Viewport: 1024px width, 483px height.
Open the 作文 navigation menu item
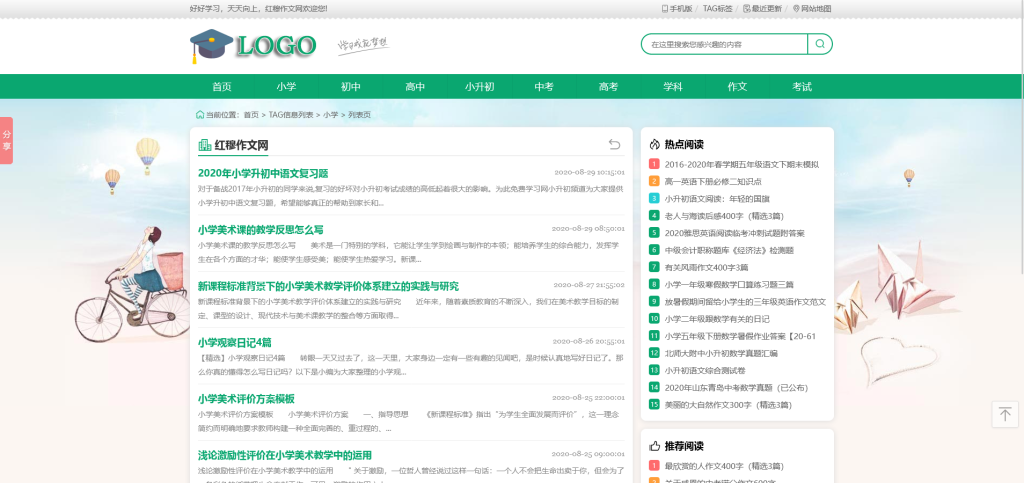click(x=737, y=87)
